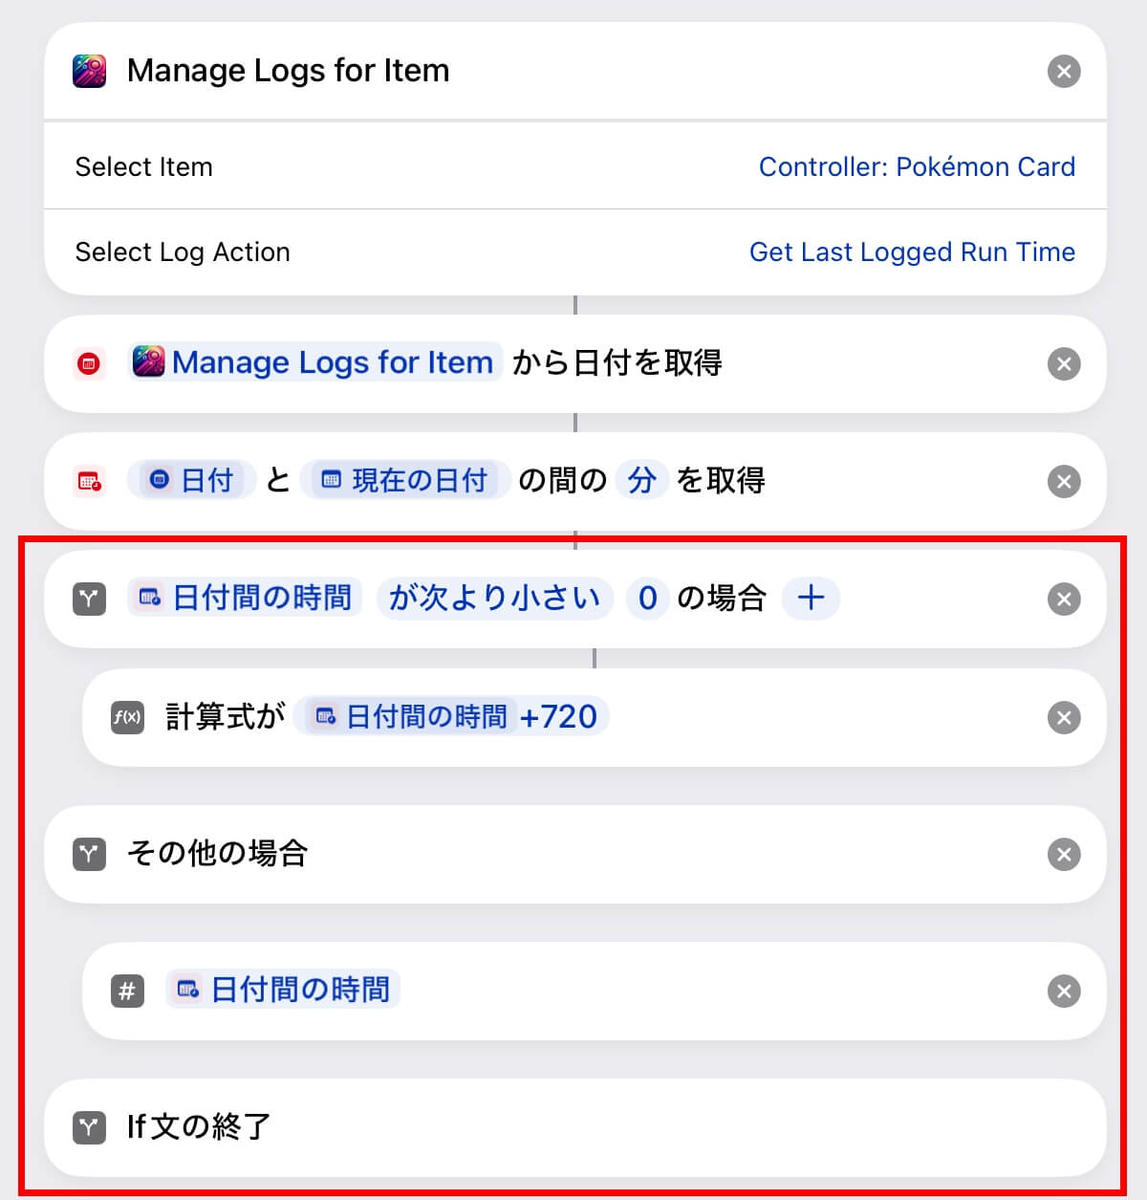Add another condition with the plus button
The image size is (1147, 1200).
tap(811, 598)
